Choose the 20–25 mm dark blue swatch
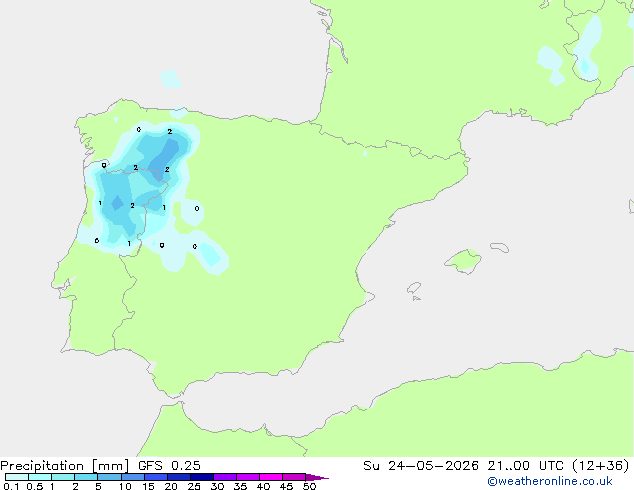Viewport: 634px width, 490px height. [179, 477]
